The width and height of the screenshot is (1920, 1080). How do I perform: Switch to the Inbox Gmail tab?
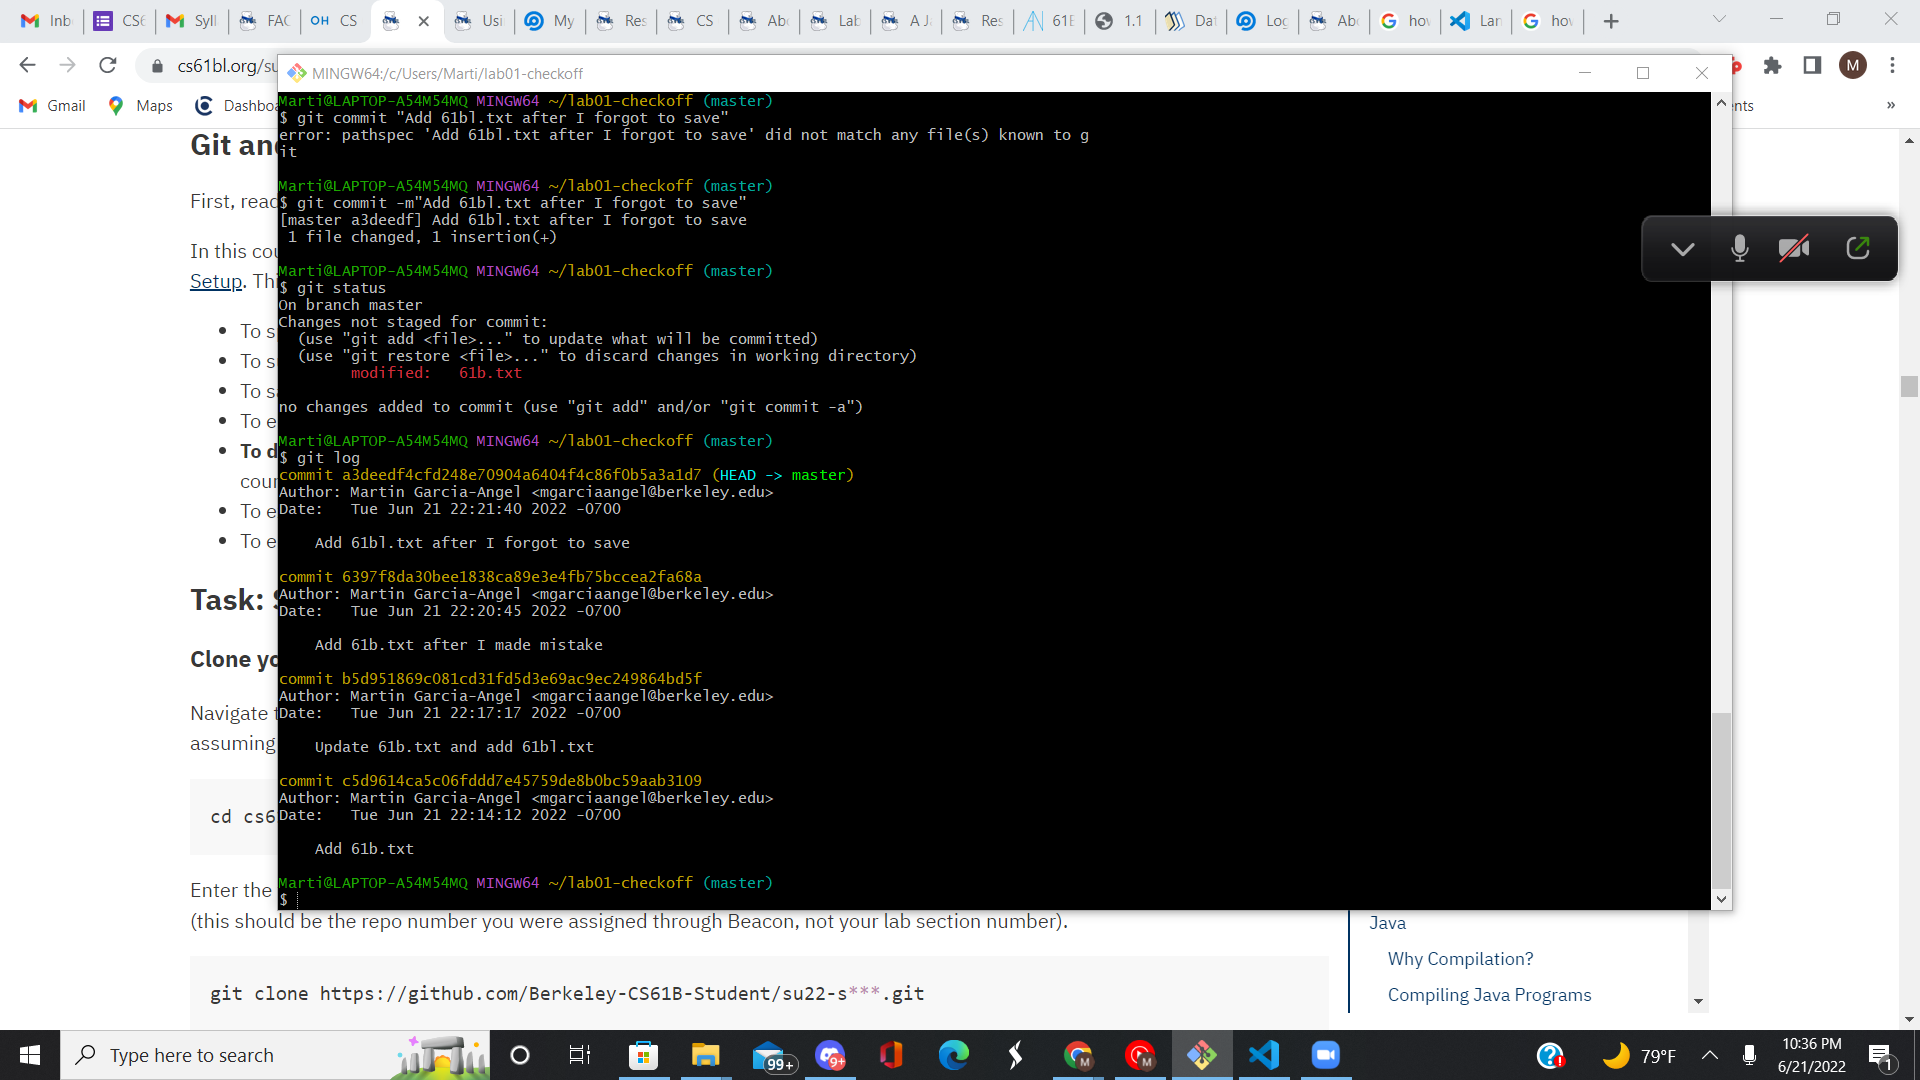click(x=46, y=21)
